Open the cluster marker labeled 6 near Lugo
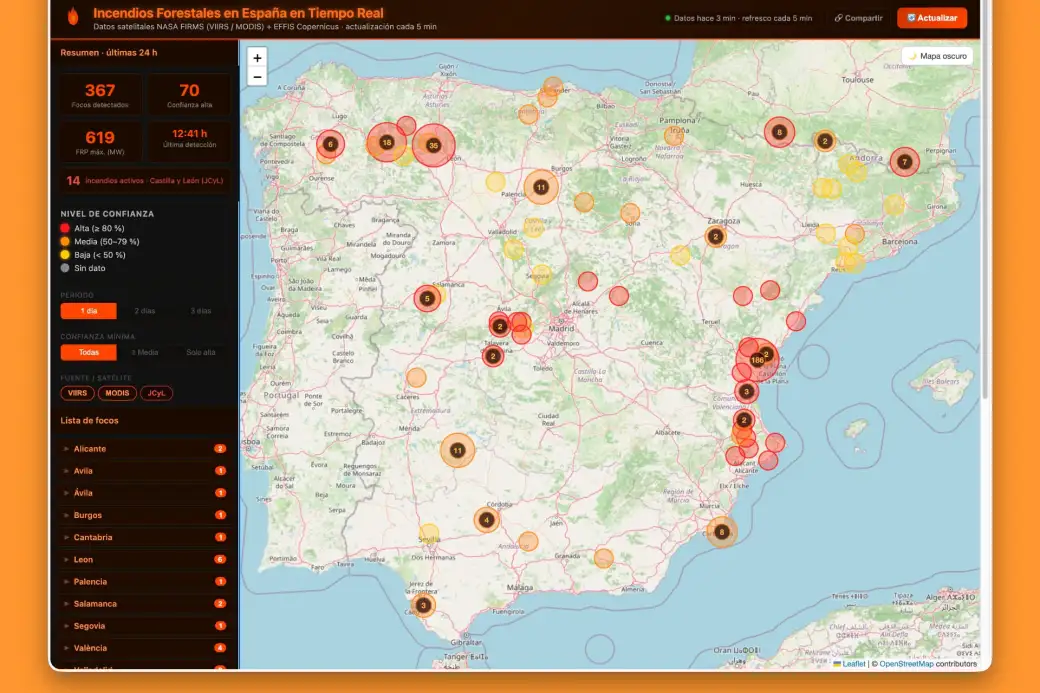This screenshot has height=693, width=1040. coord(330,144)
